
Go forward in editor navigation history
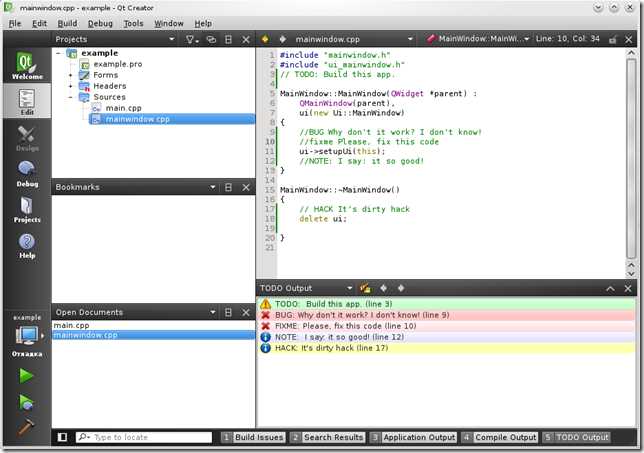(x=283, y=39)
